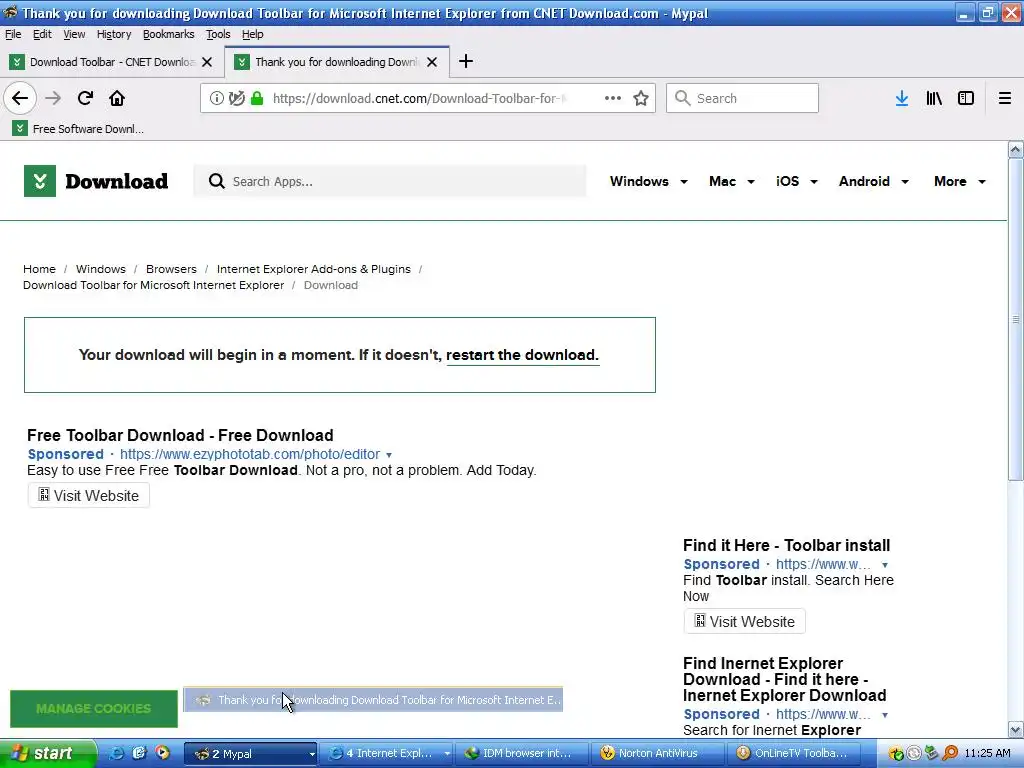The width and height of the screenshot is (1024, 768).
Task: Click the Browsers breadcrumb link
Action: click(171, 269)
